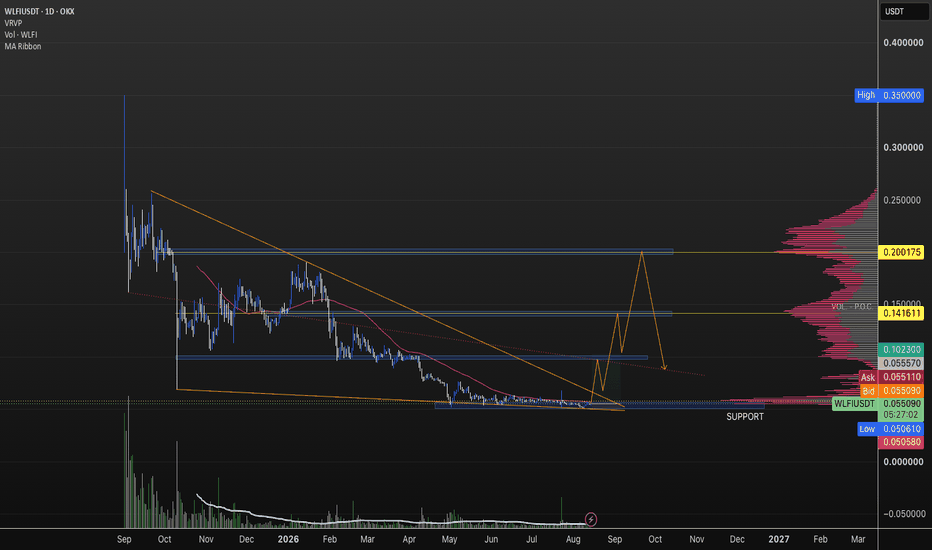
Task: Click the WLFIUSDT · 1D · OKX symbol title
Action: pos(39,11)
